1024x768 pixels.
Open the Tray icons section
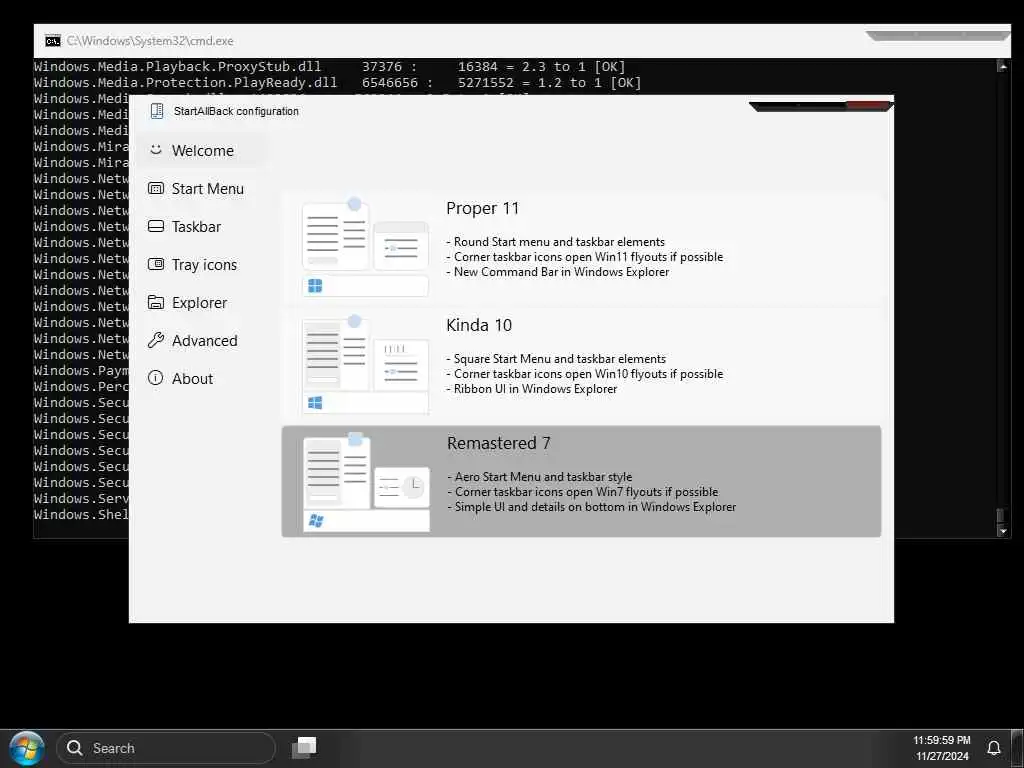[201, 264]
